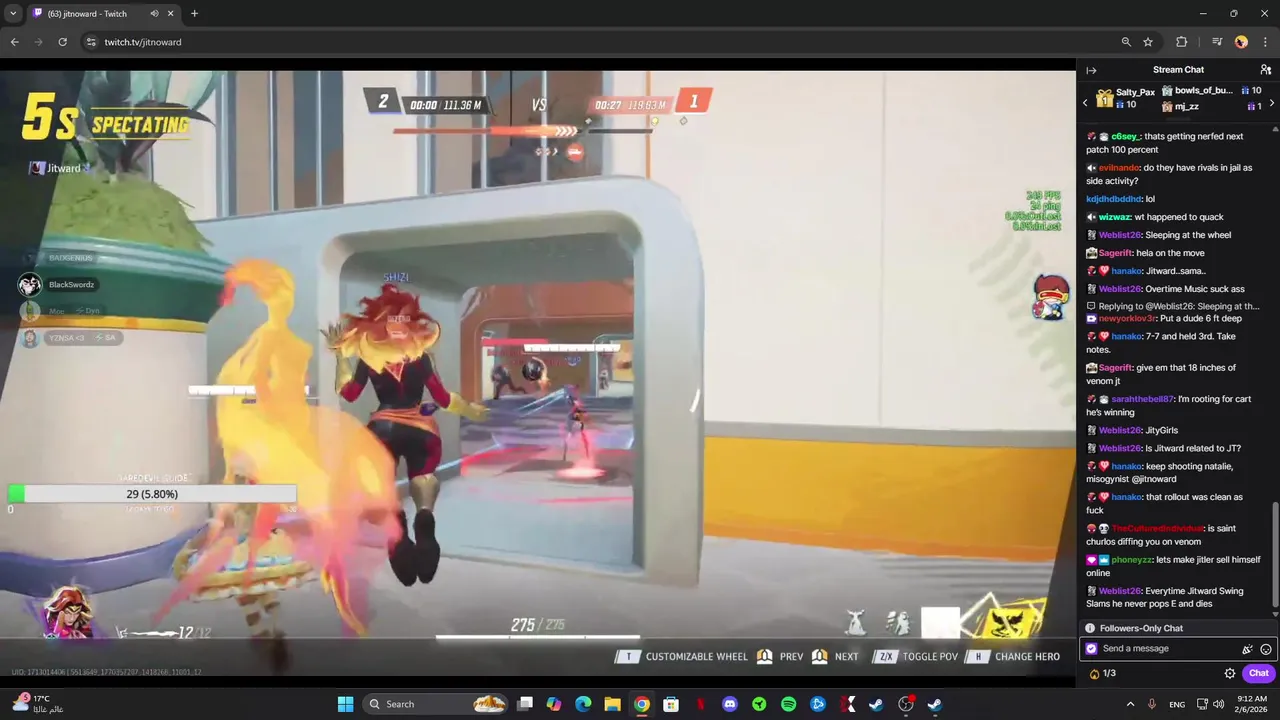Viewport: 1280px width, 720px height.
Task: Open Microsoft Store from taskbar
Action: tap(671, 704)
